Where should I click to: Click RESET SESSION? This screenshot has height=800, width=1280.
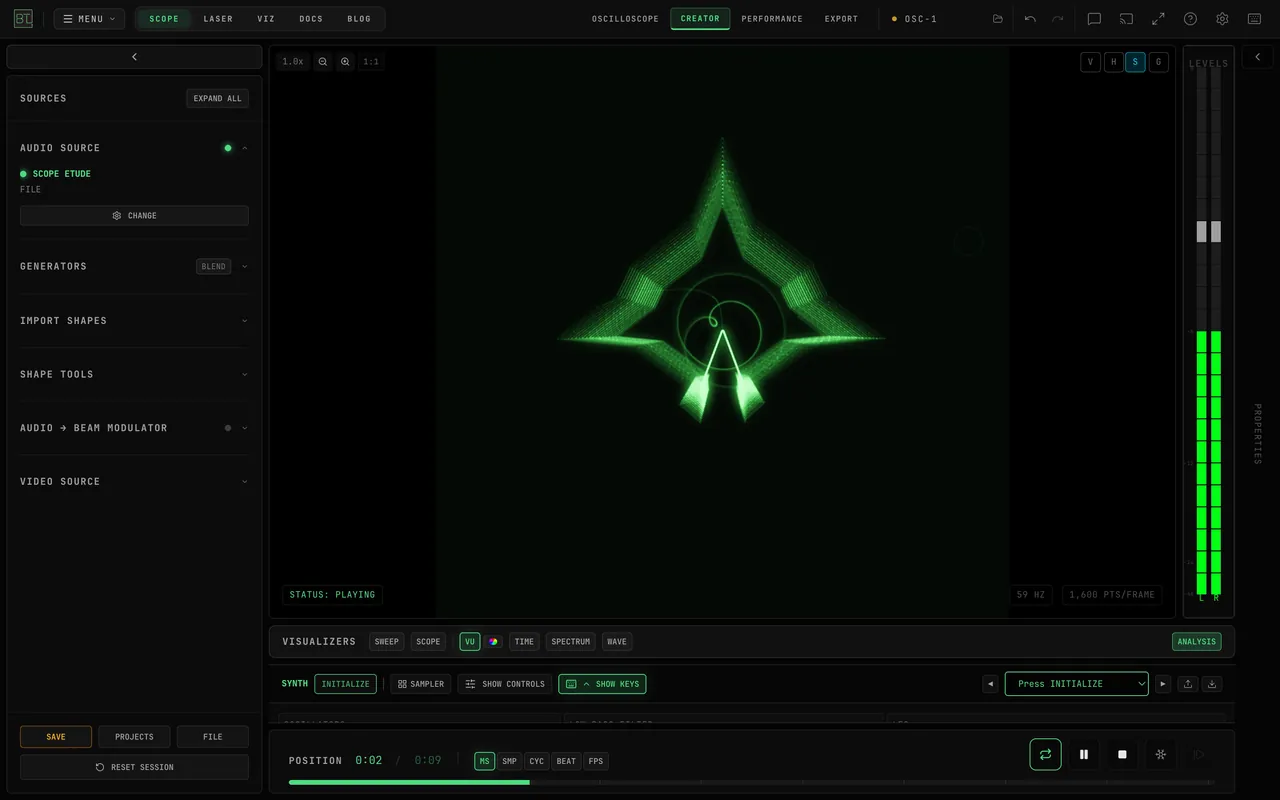134,767
